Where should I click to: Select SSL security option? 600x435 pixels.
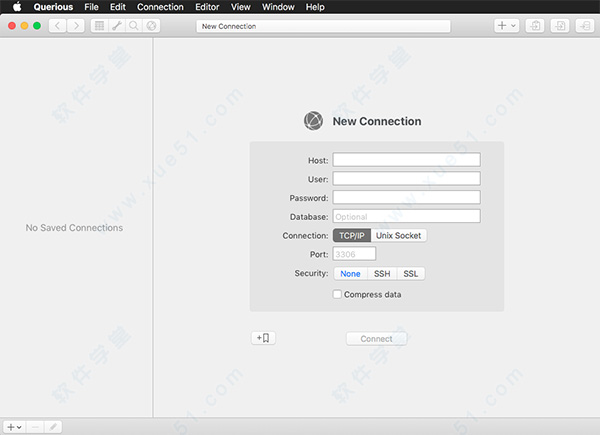pos(411,274)
